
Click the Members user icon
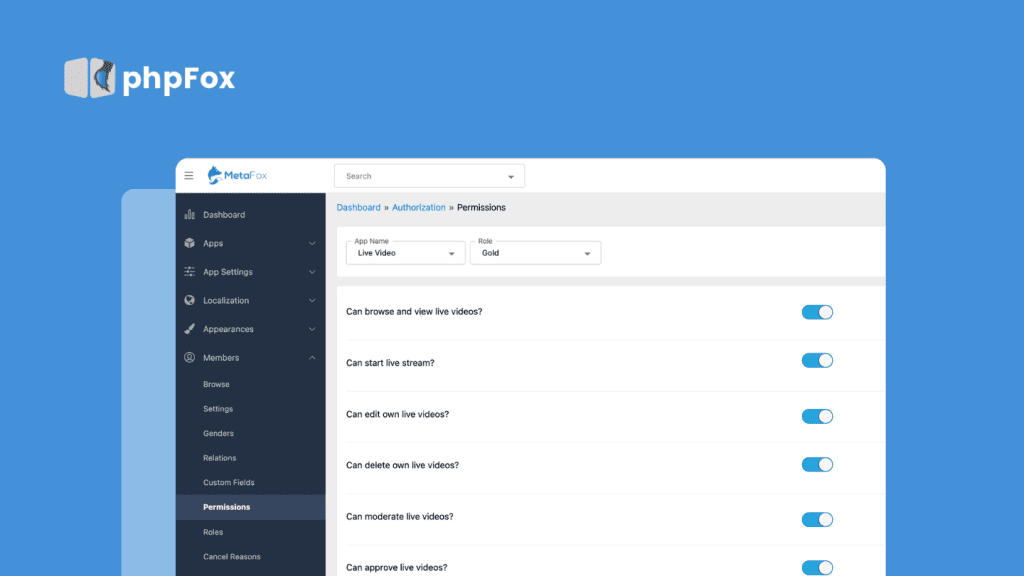point(190,357)
